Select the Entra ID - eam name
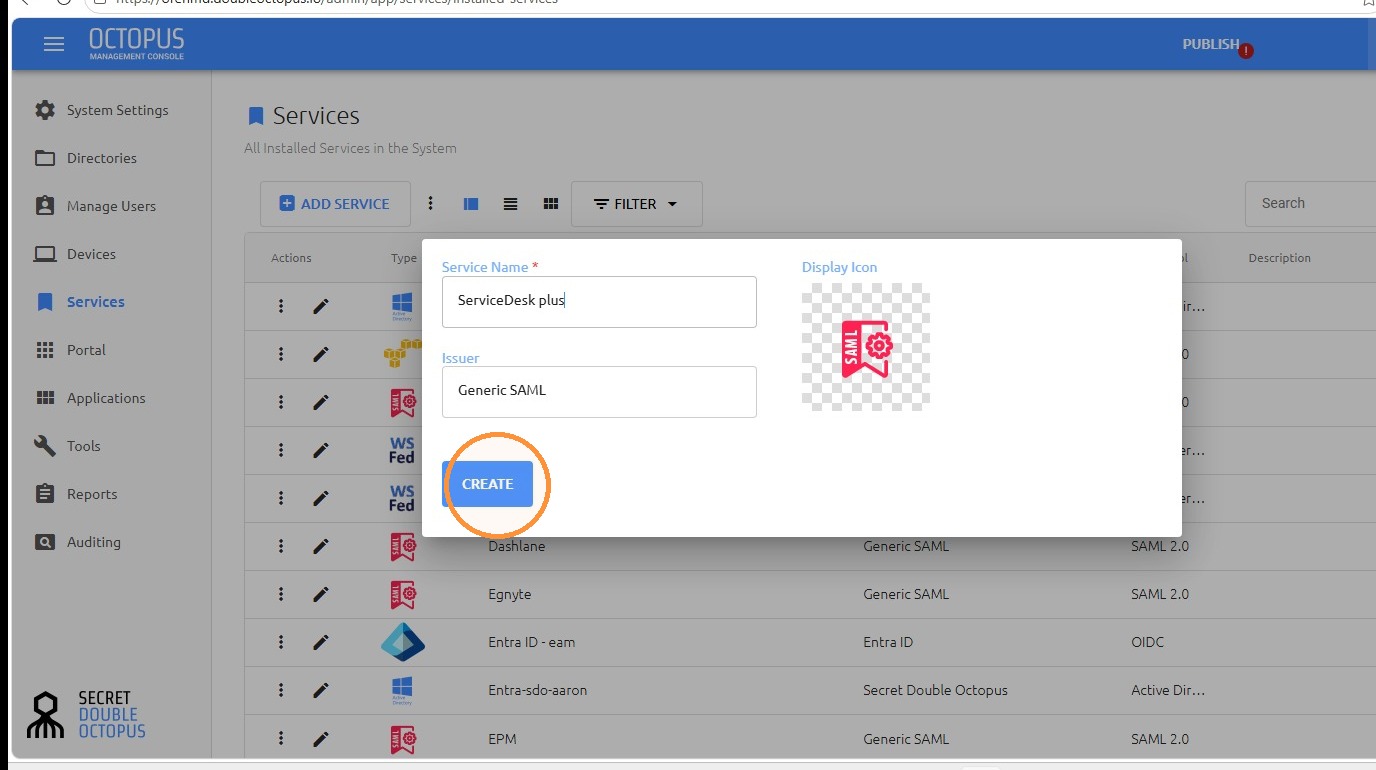The width and height of the screenshot is (1376, 770). coord(531,642)
